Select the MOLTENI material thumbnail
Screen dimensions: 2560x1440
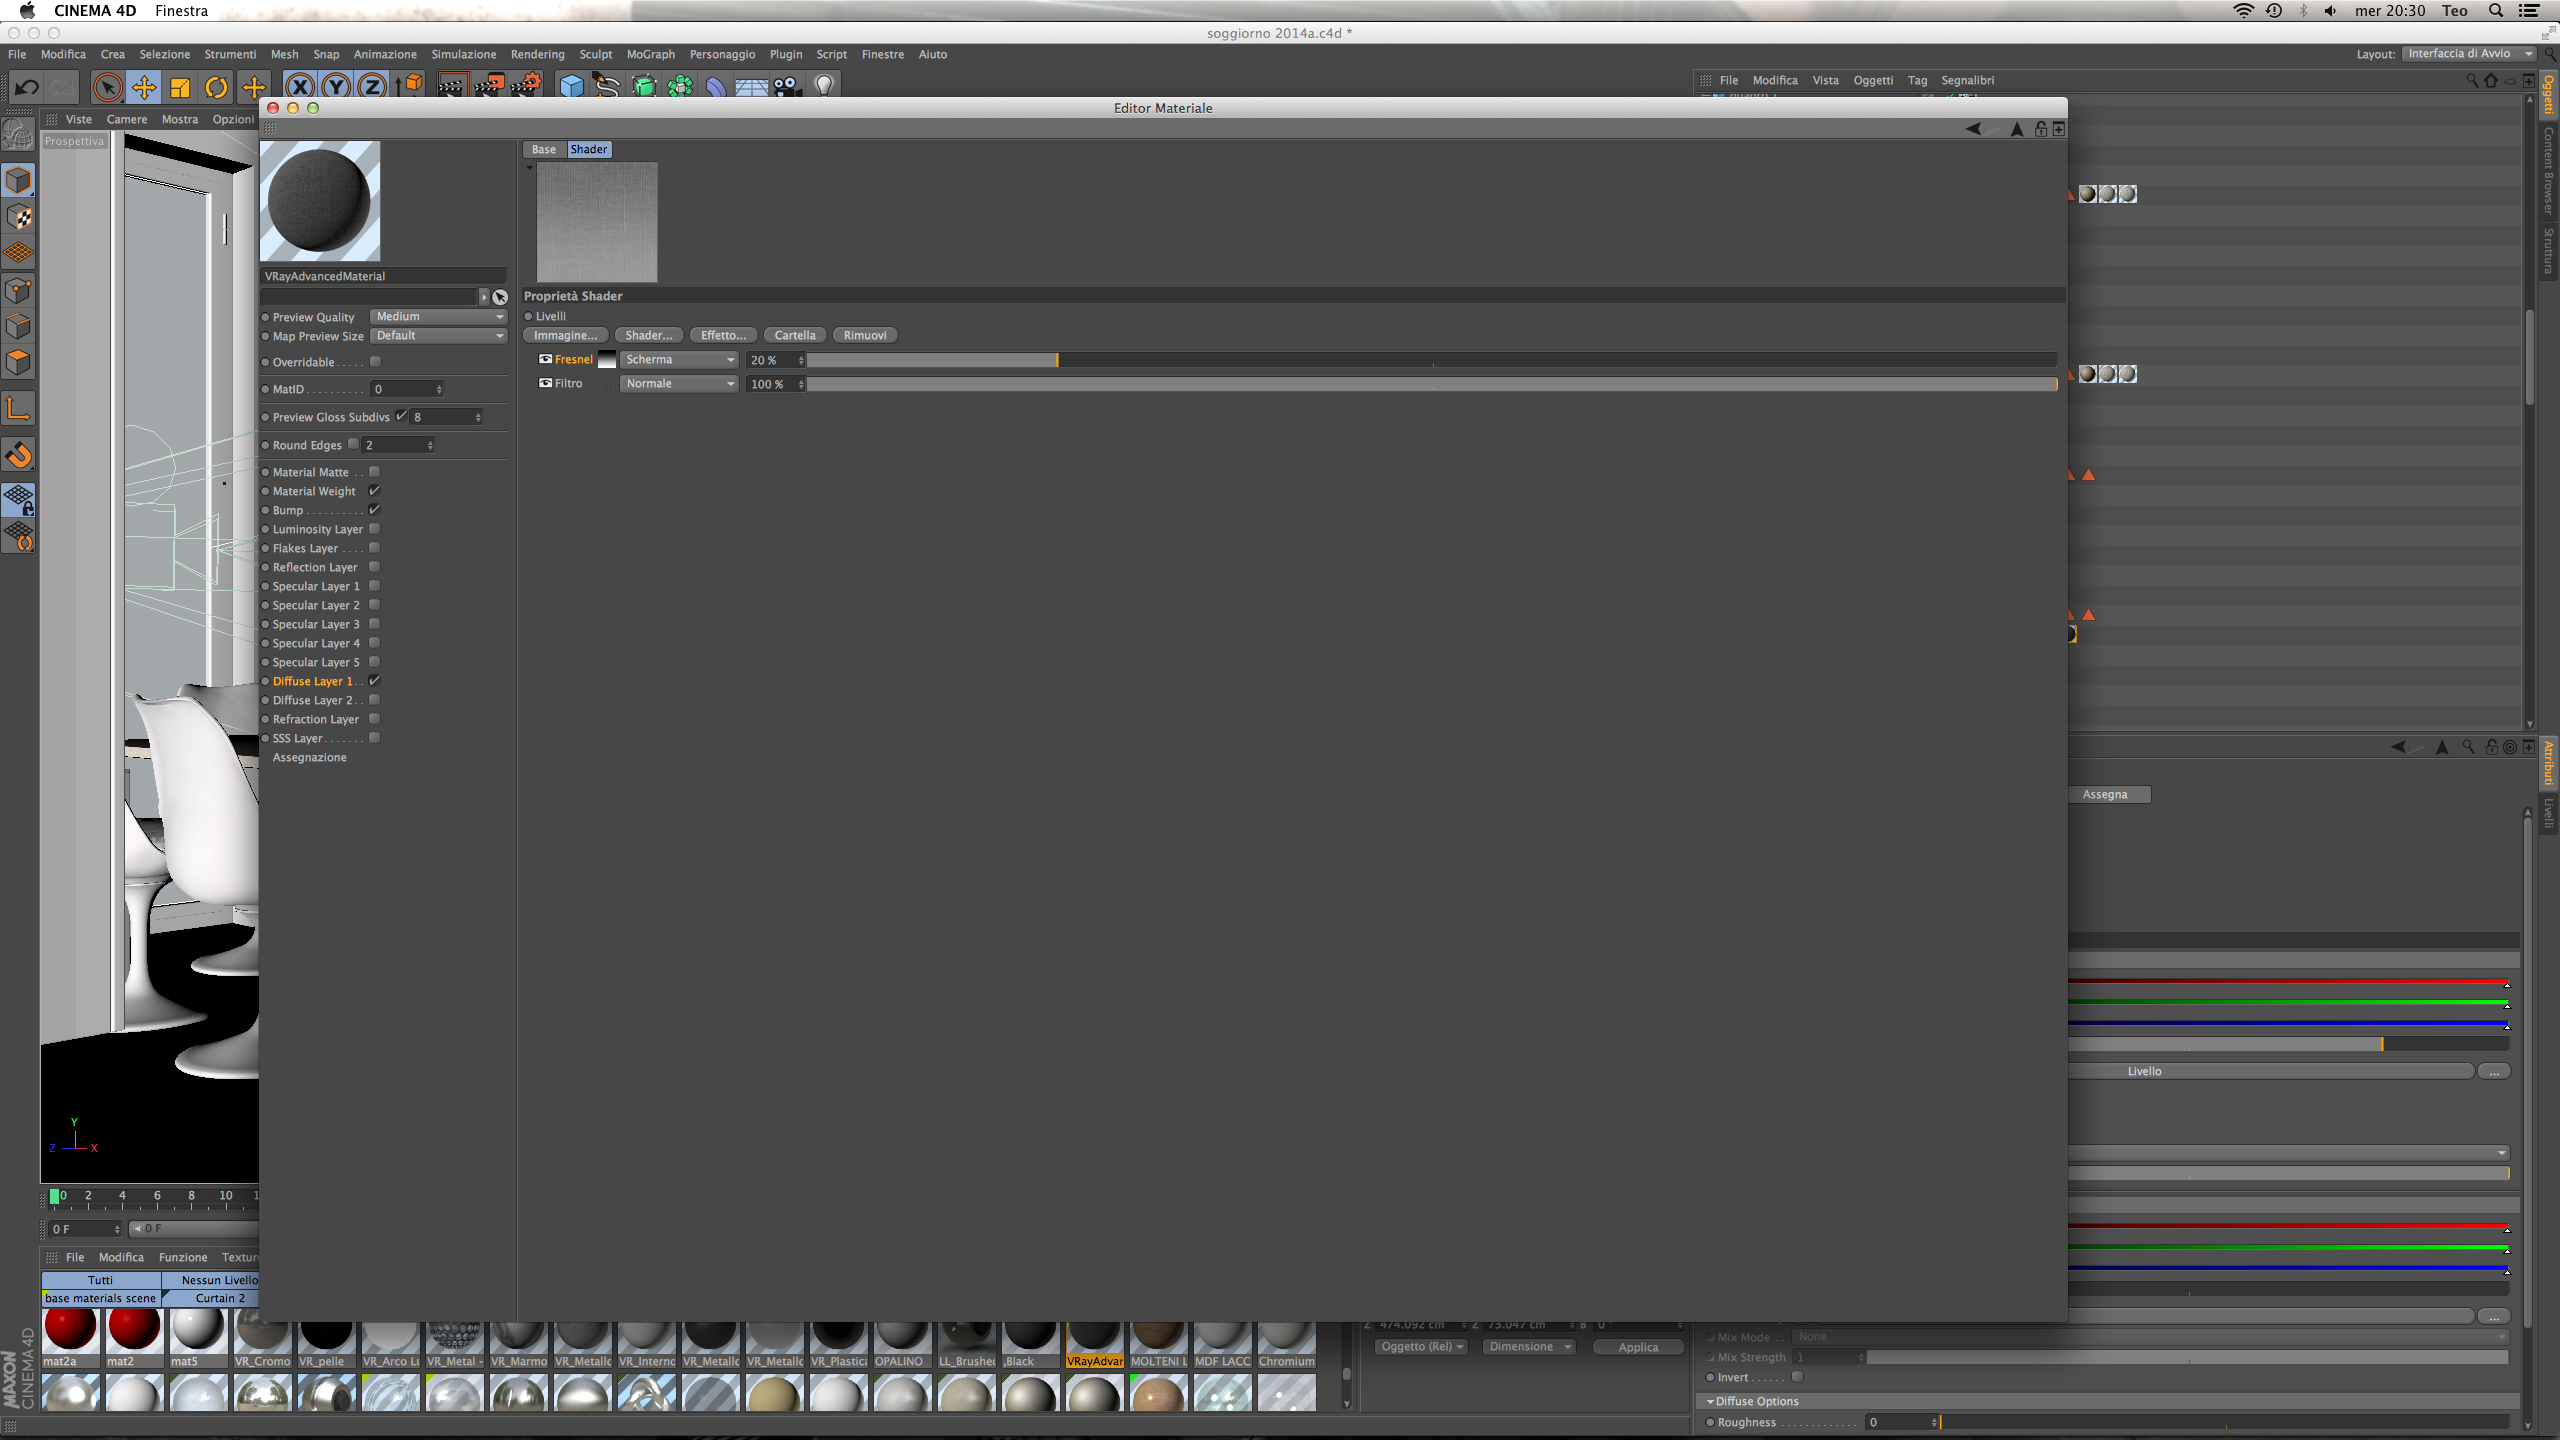click(1158, 1338)
